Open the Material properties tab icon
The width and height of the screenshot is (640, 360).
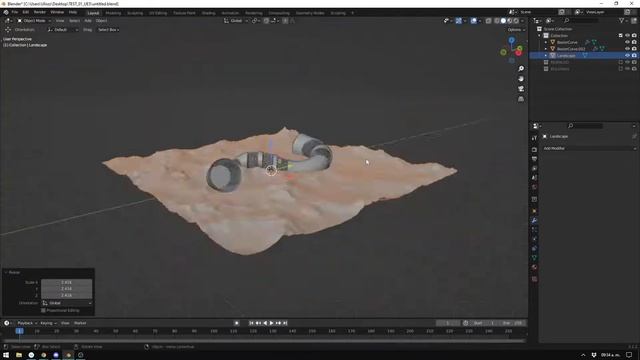point(534,267)
